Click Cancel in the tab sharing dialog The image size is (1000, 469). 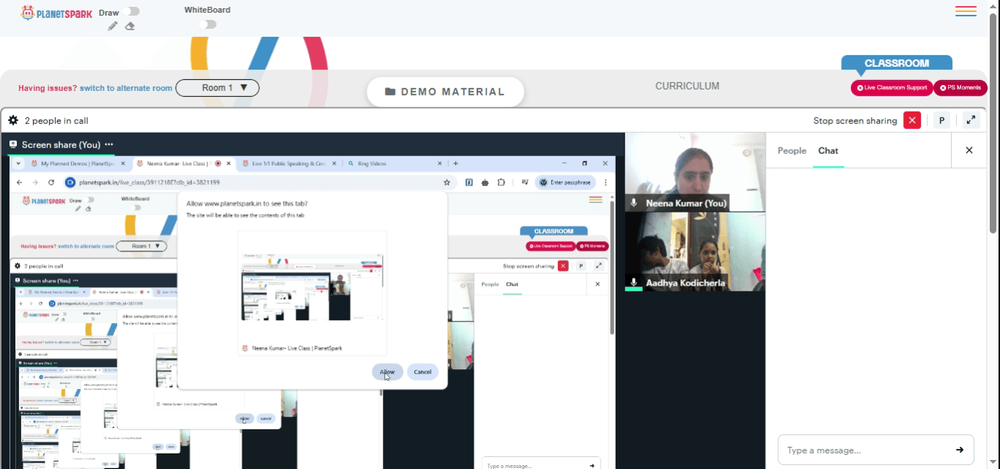[x=422, y=372]
